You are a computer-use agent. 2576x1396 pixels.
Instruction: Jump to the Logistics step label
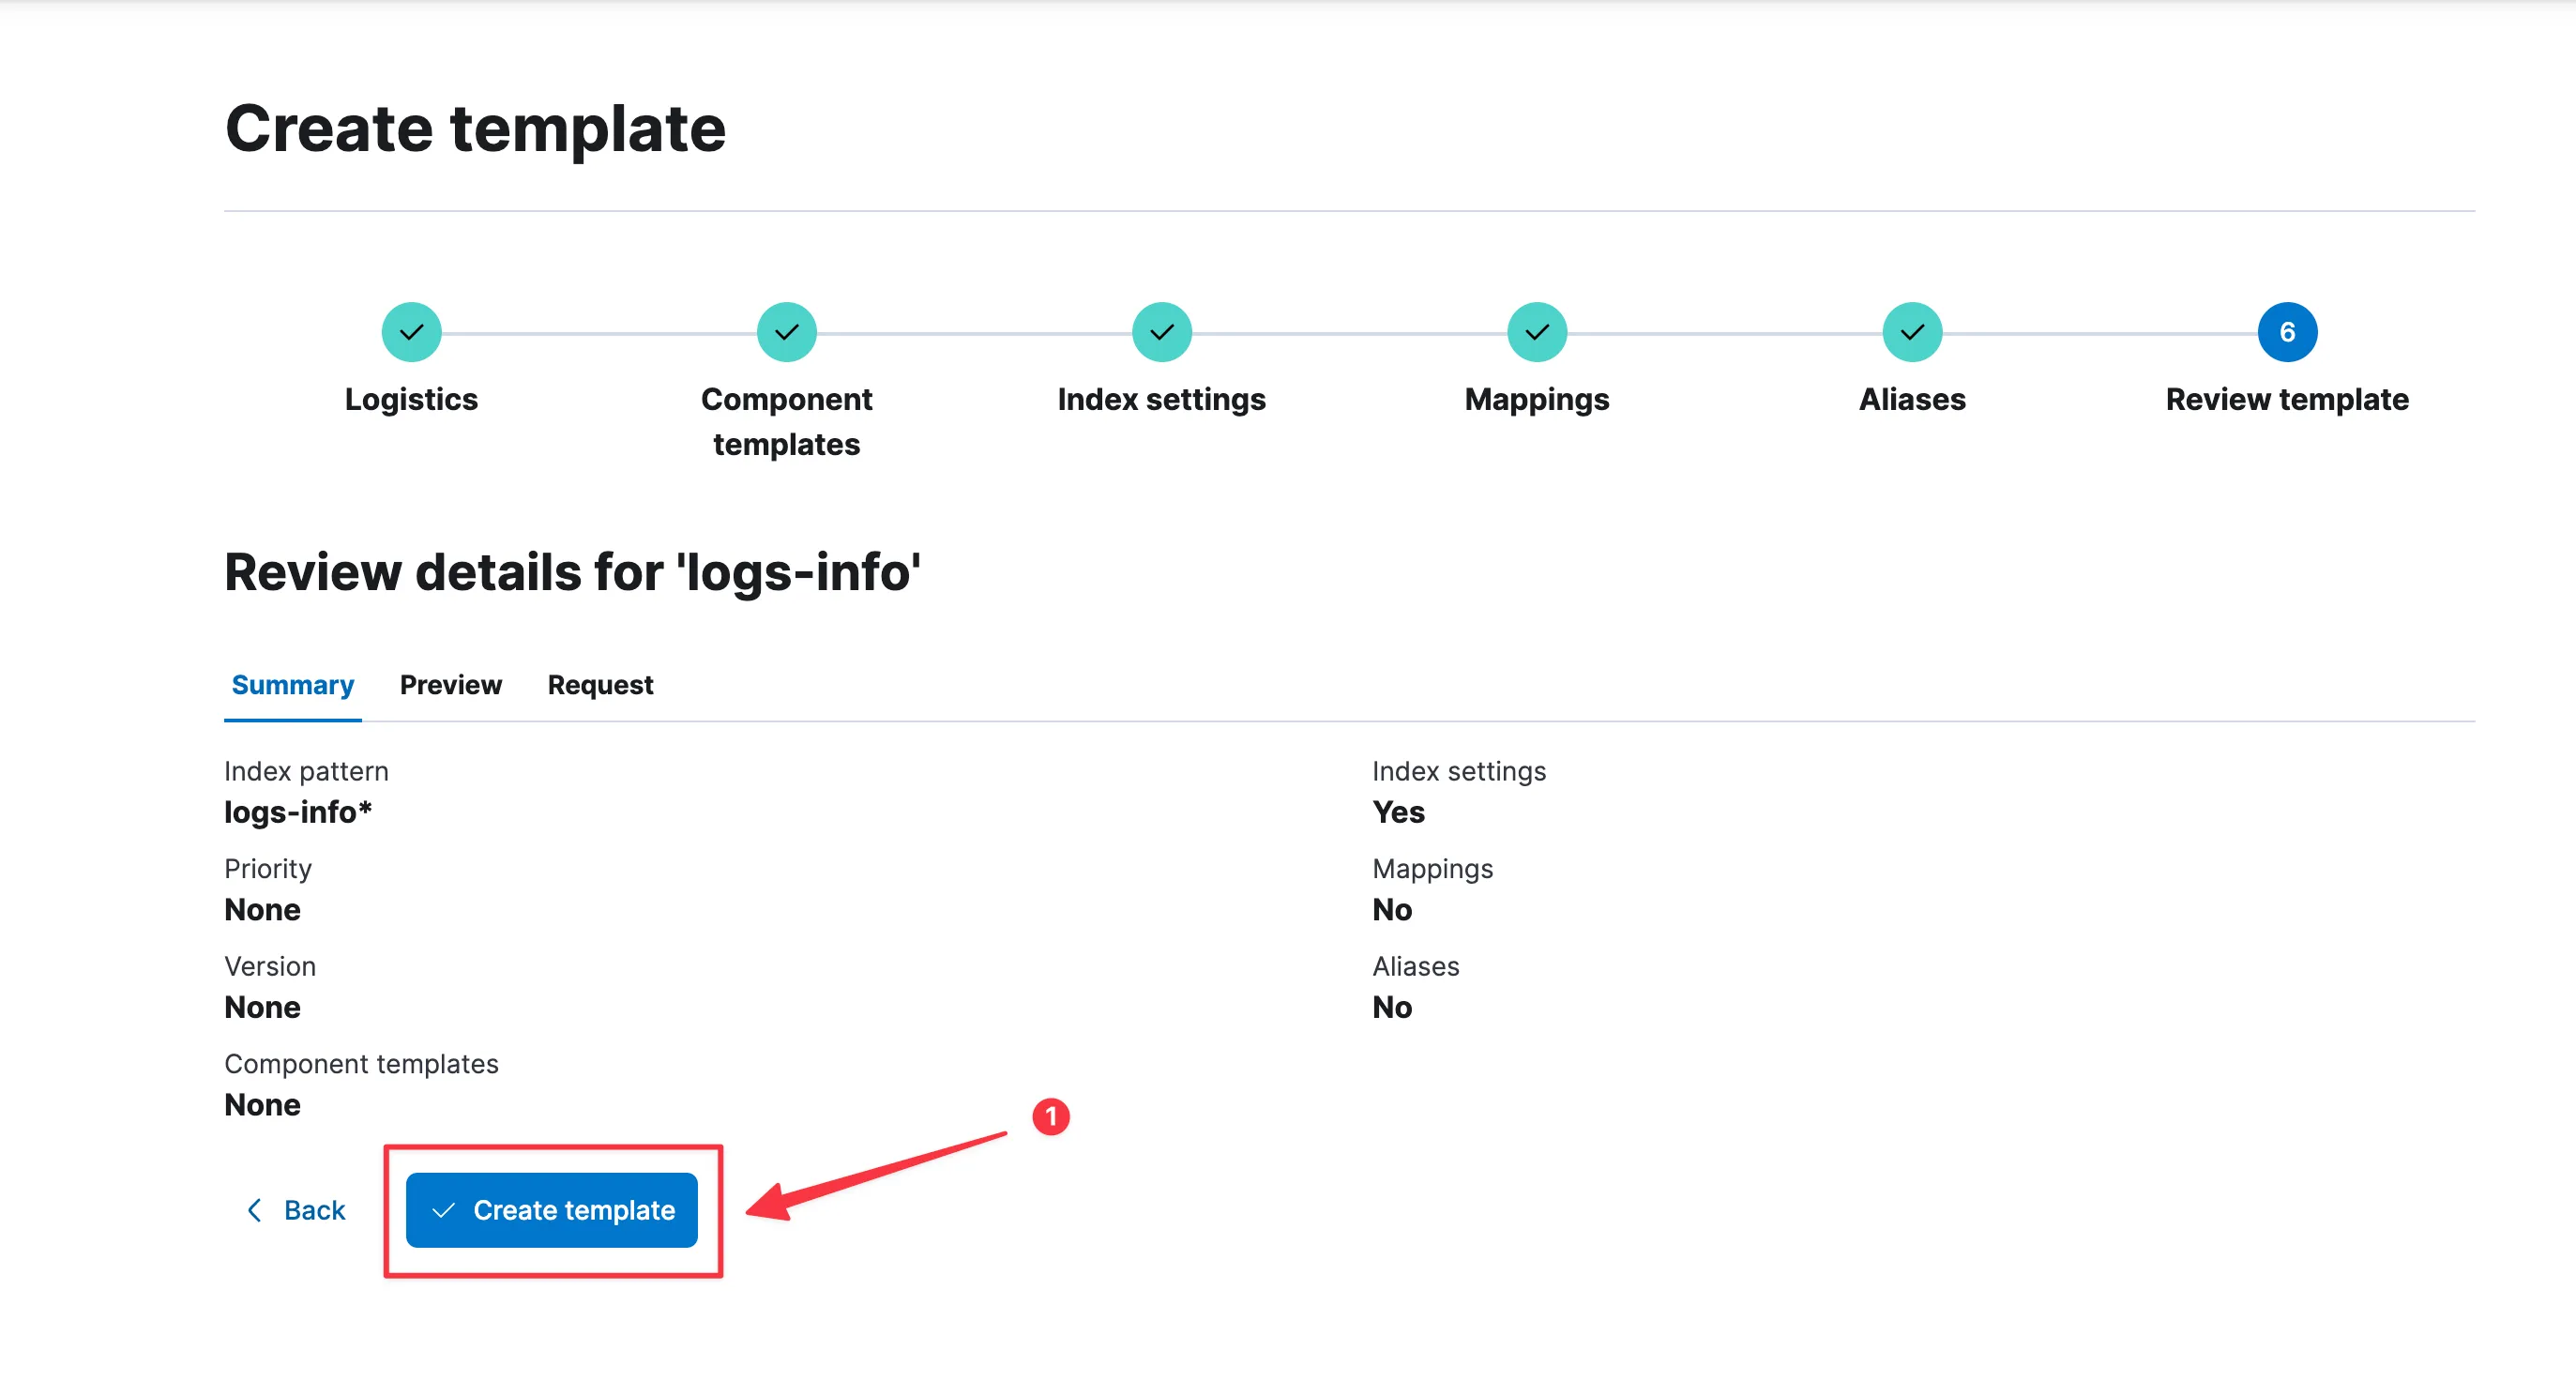point(411,399)
